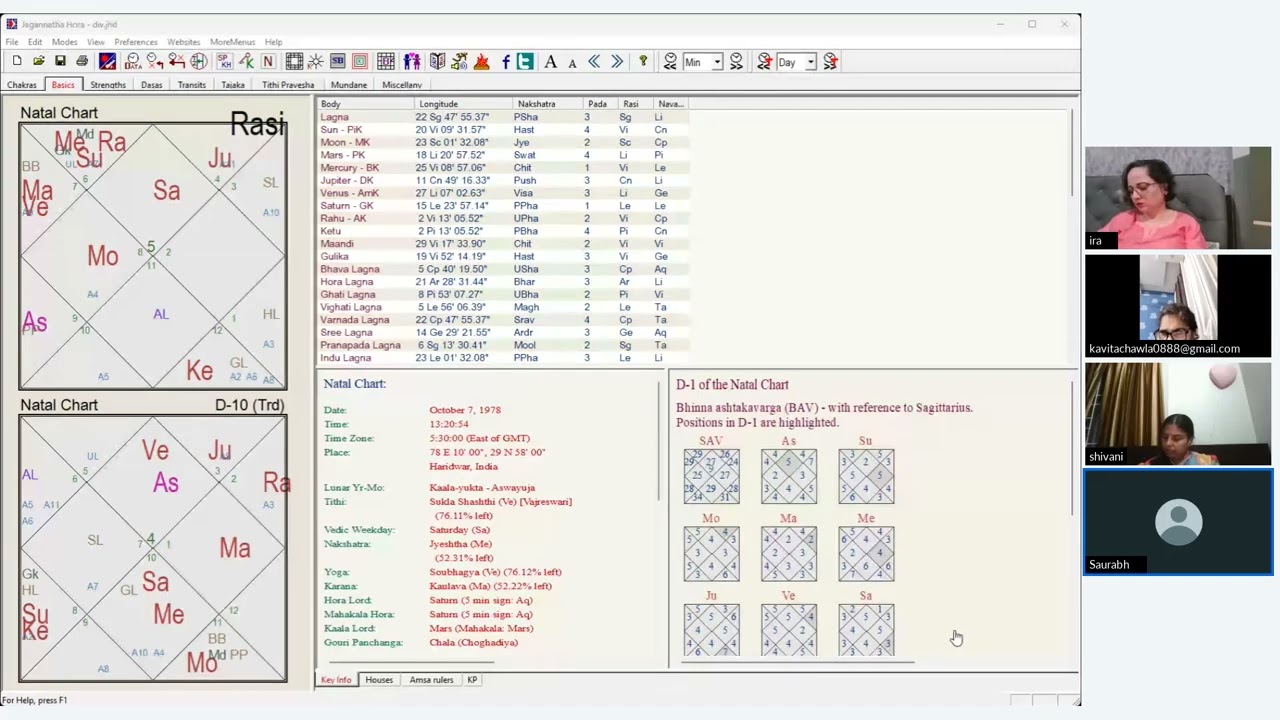Select the Houses bottom tab

click(379, 680)
